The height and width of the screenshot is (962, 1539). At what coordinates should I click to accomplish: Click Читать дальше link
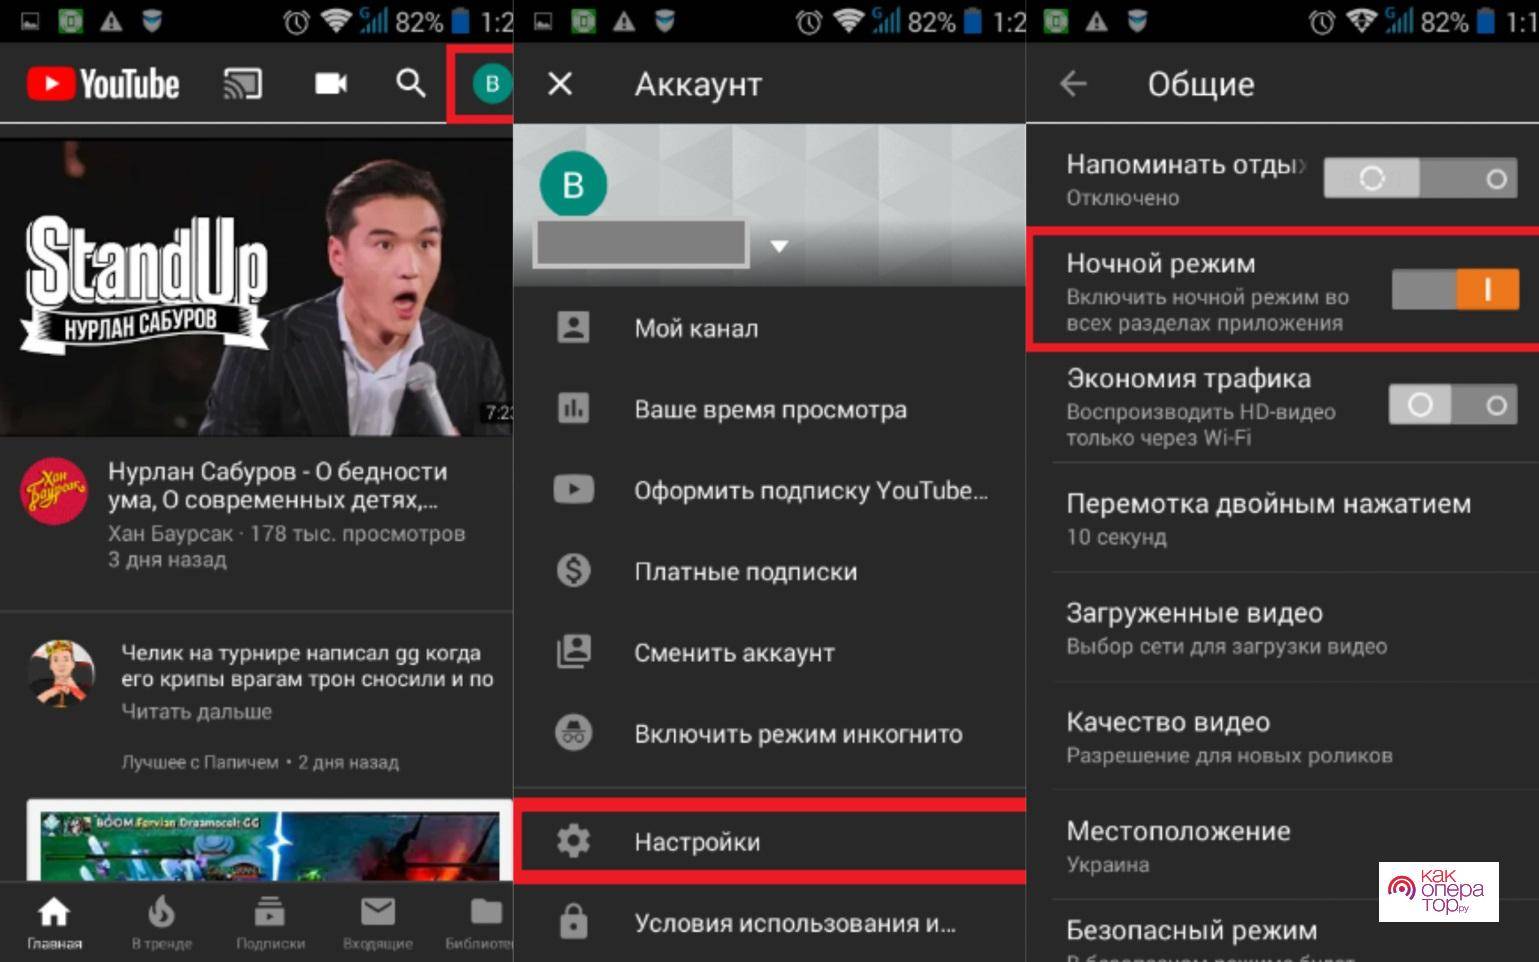coord(196,712)
